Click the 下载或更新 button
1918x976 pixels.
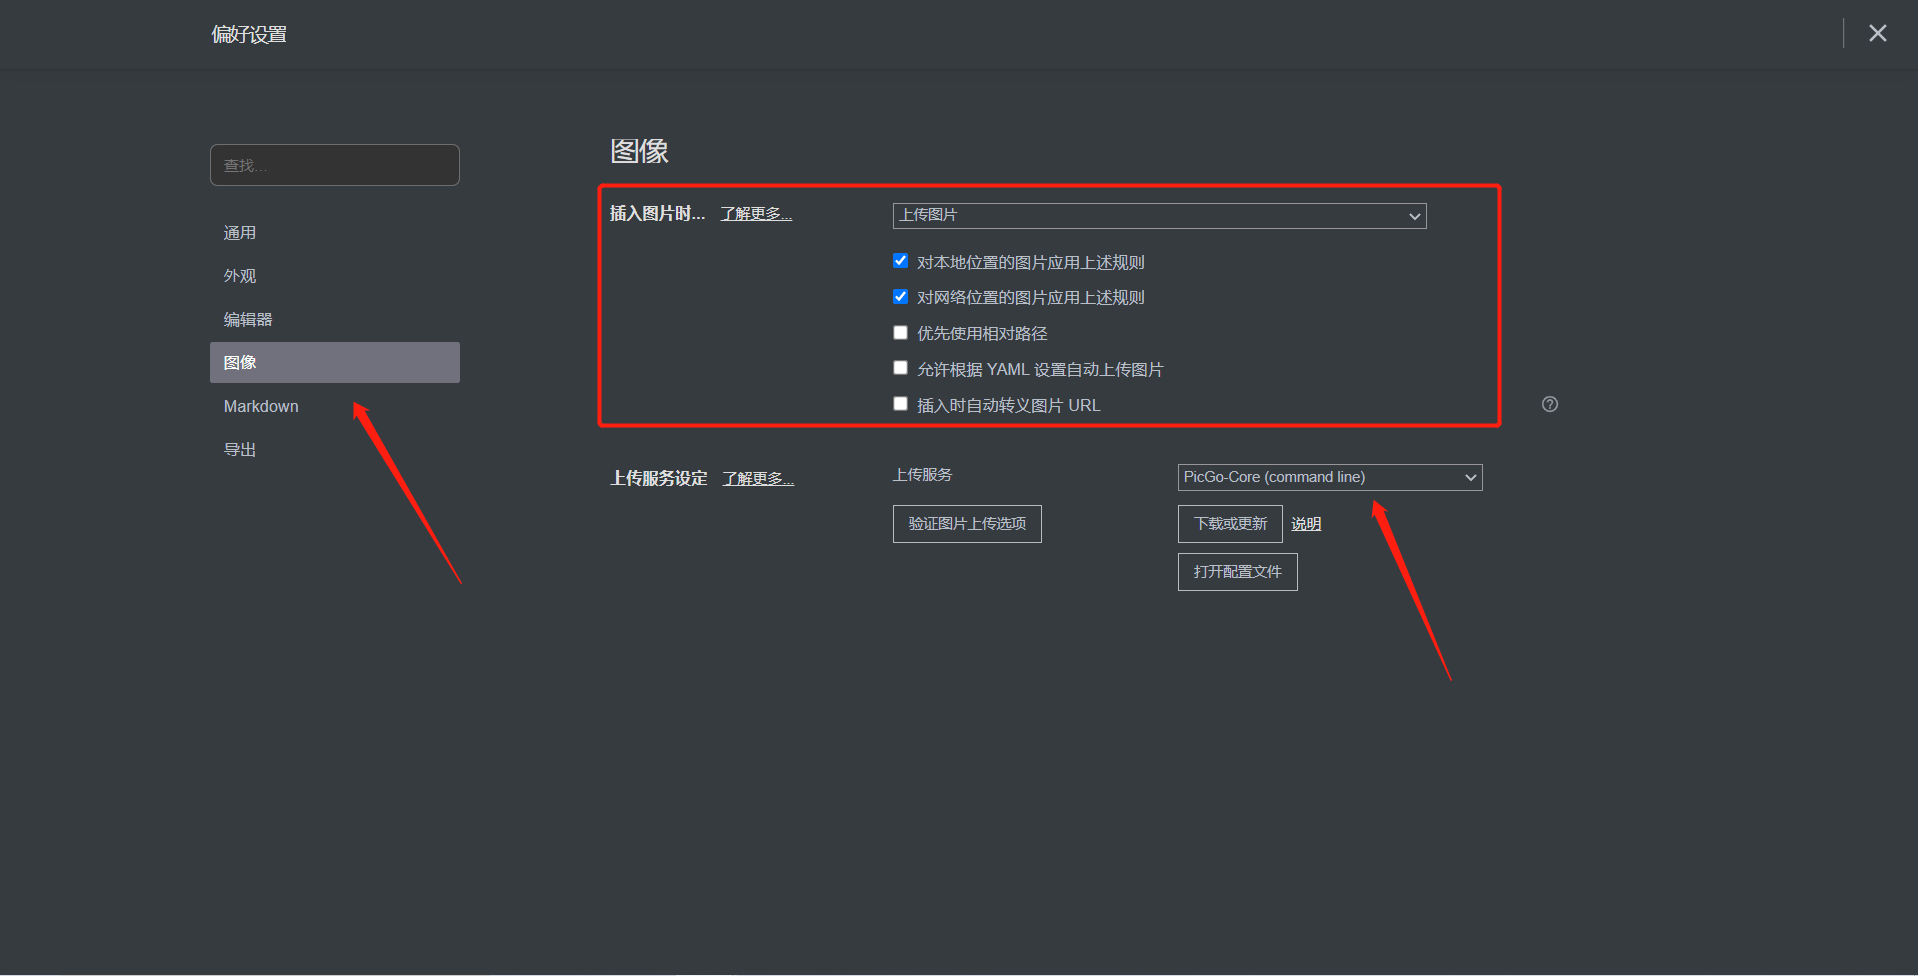(x=1230, y=524)
